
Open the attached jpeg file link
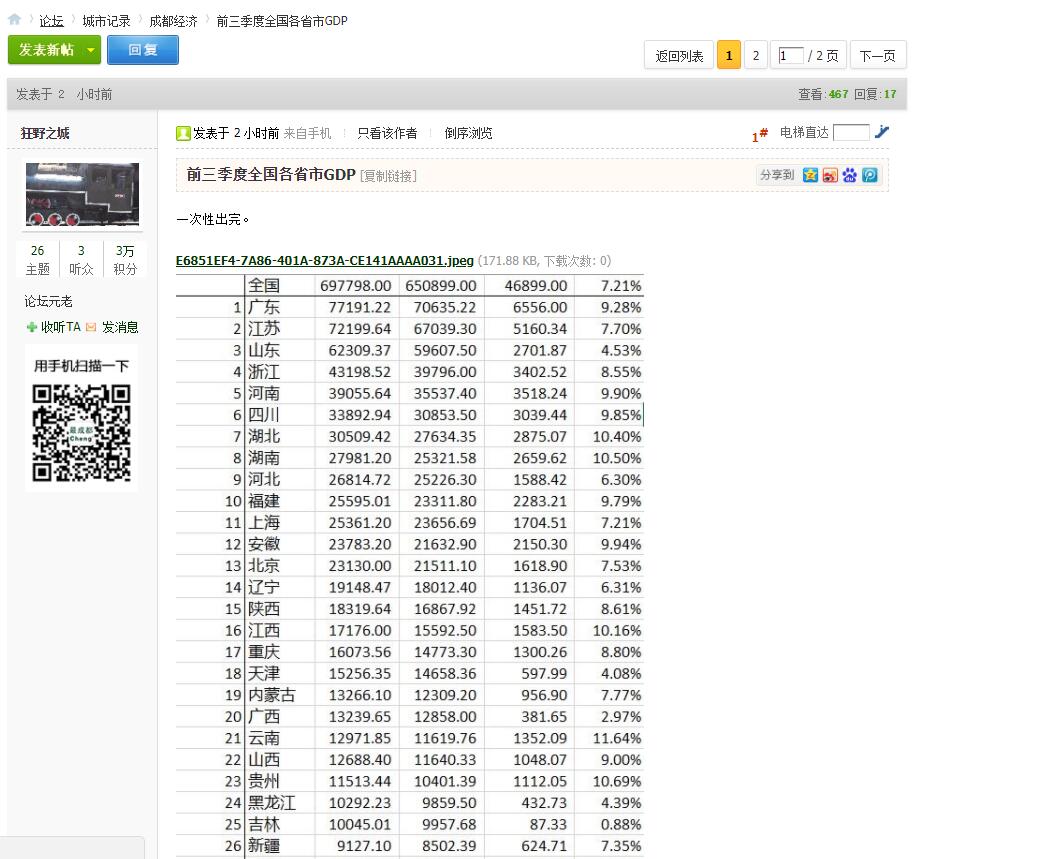[325, 261]
